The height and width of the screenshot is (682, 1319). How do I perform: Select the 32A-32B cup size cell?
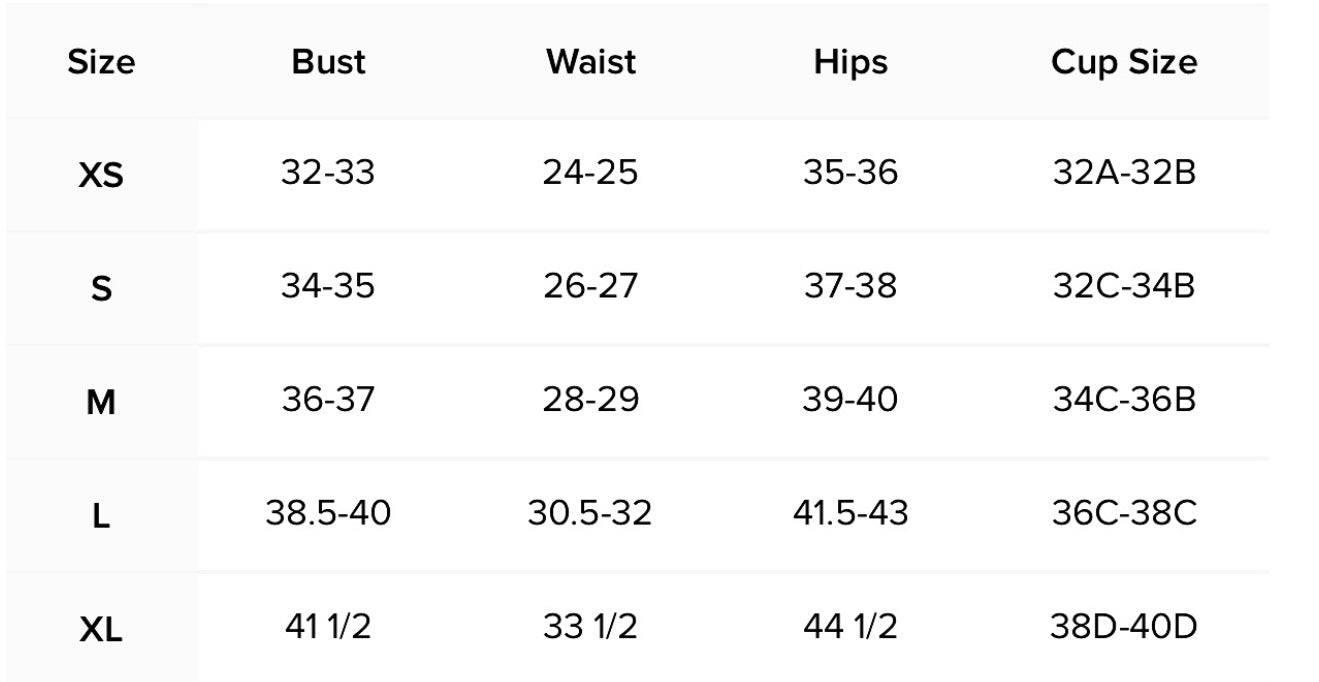point(1124,173)
